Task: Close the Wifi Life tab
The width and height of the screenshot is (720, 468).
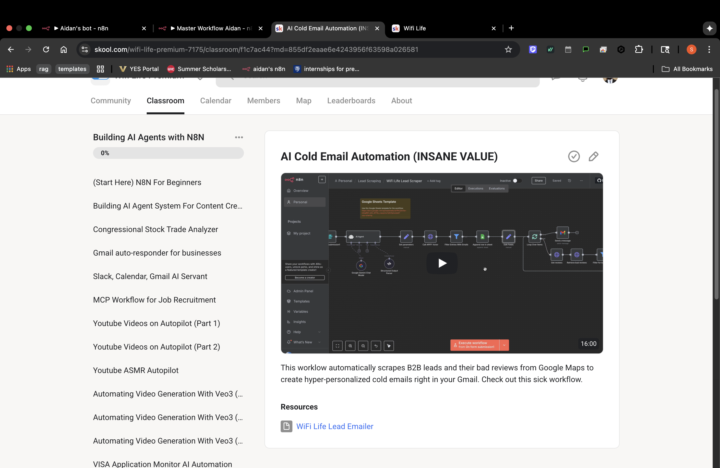Action: pyautogui.click(x=494, y=28)
